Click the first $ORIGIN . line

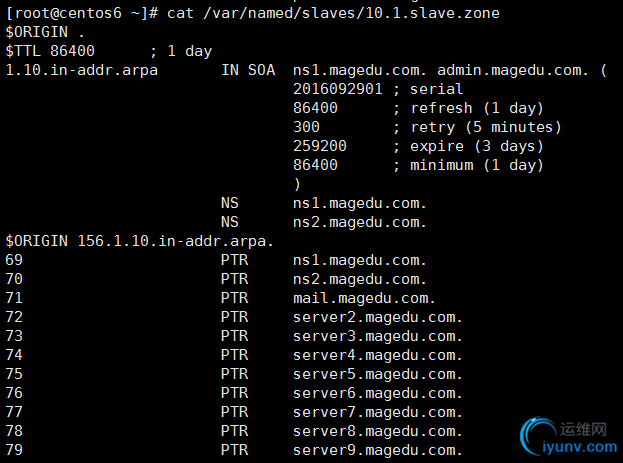[x=45, y=31]
